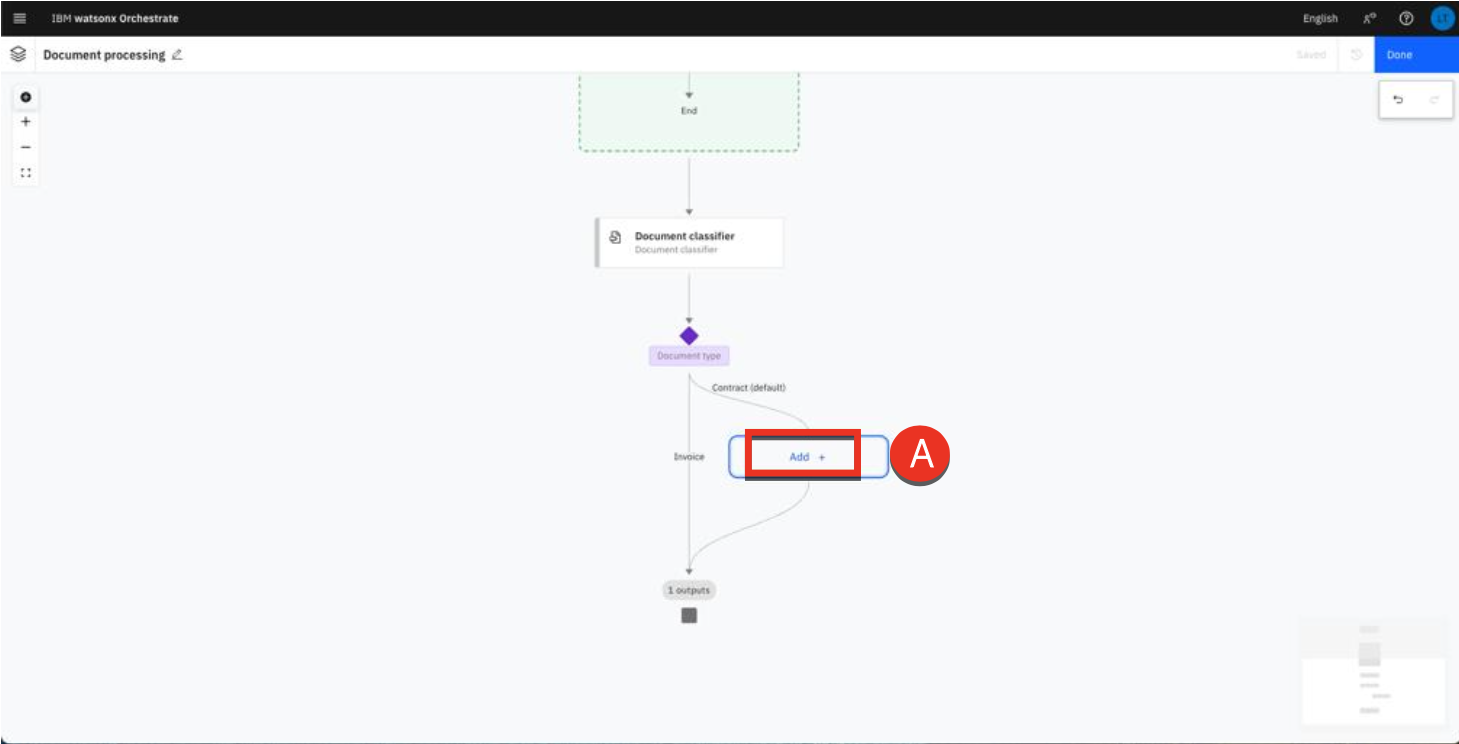Viewport: 1459px width, 744px height.
Task: Click the layers stack icon beside title
Action: [18, 55]
